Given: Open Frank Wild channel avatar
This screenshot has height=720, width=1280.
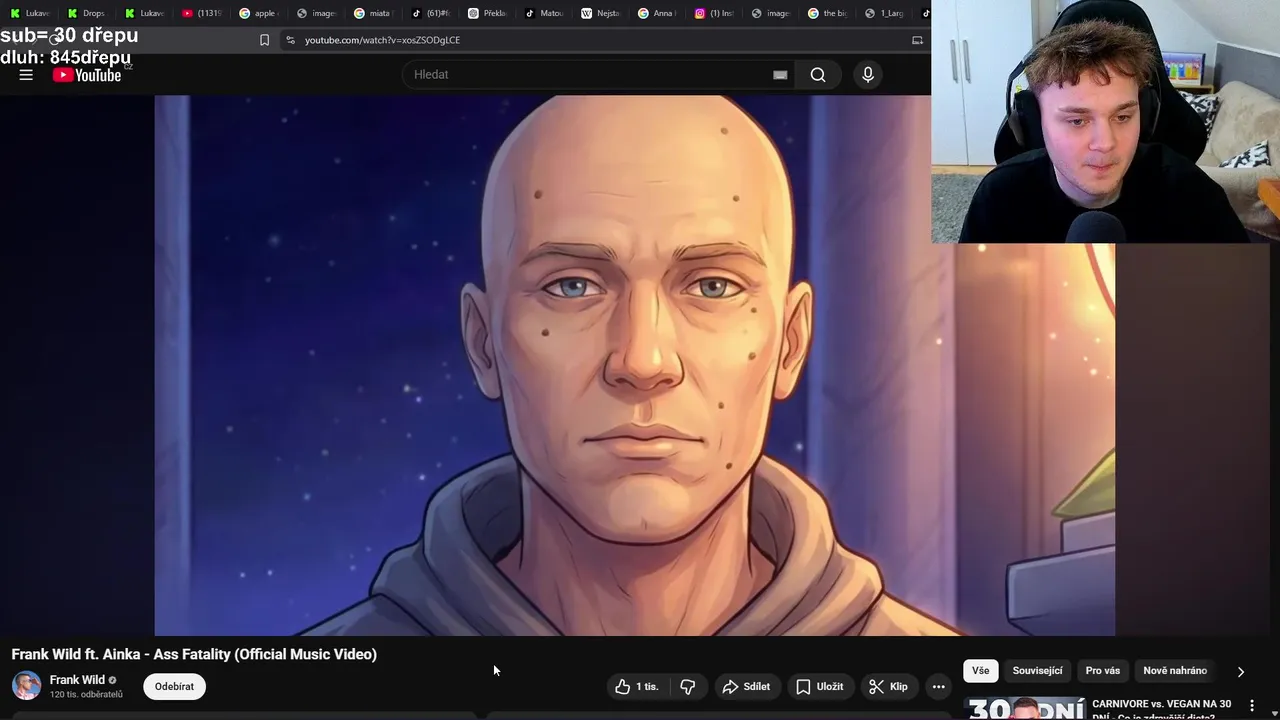Looking at the screenshot, I should 26,686.
